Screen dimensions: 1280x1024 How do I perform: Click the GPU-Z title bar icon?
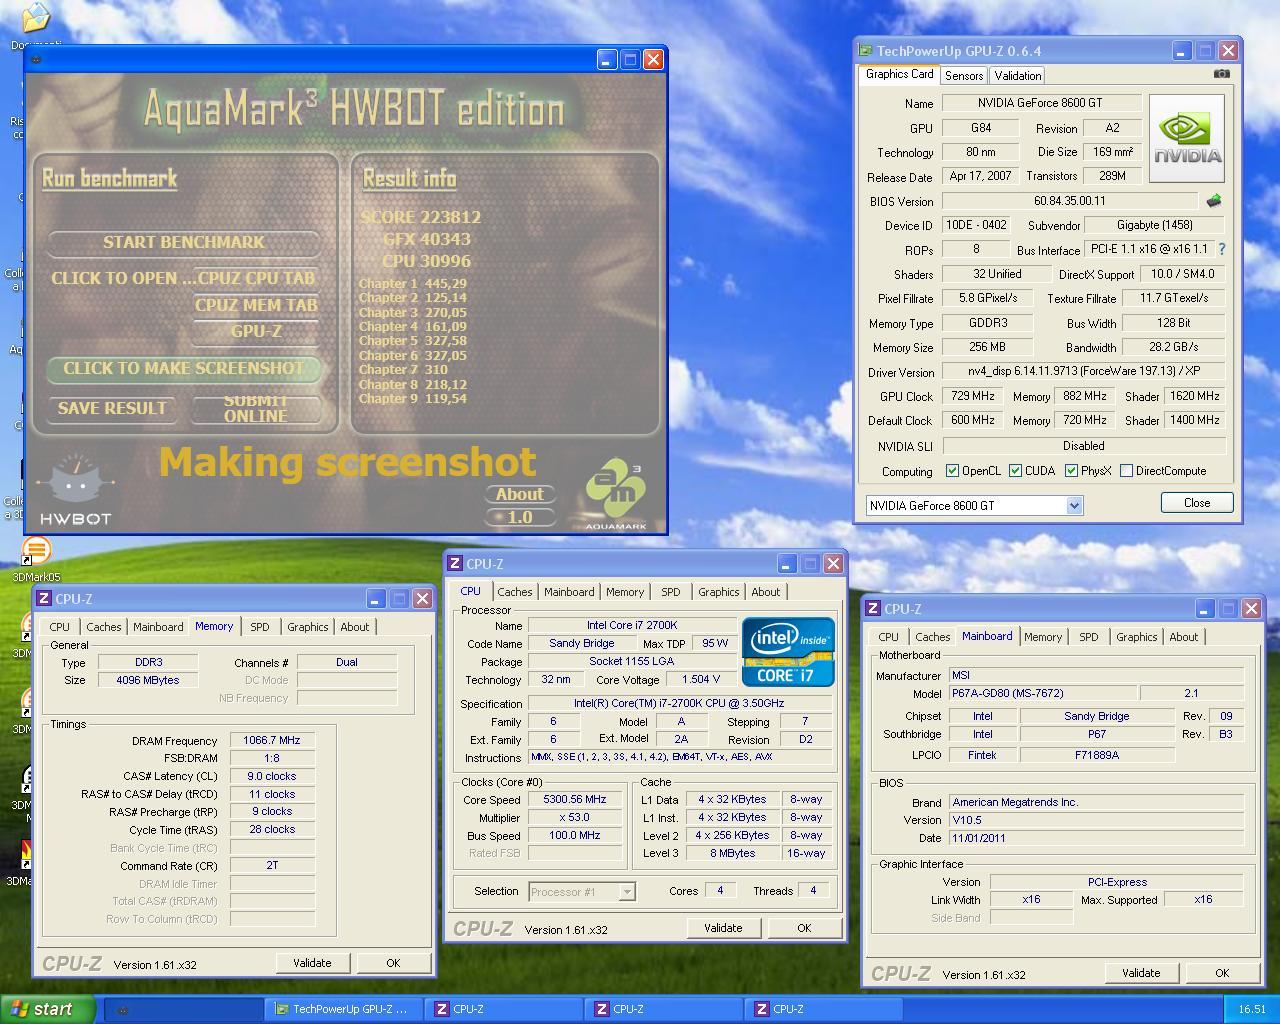866,50
